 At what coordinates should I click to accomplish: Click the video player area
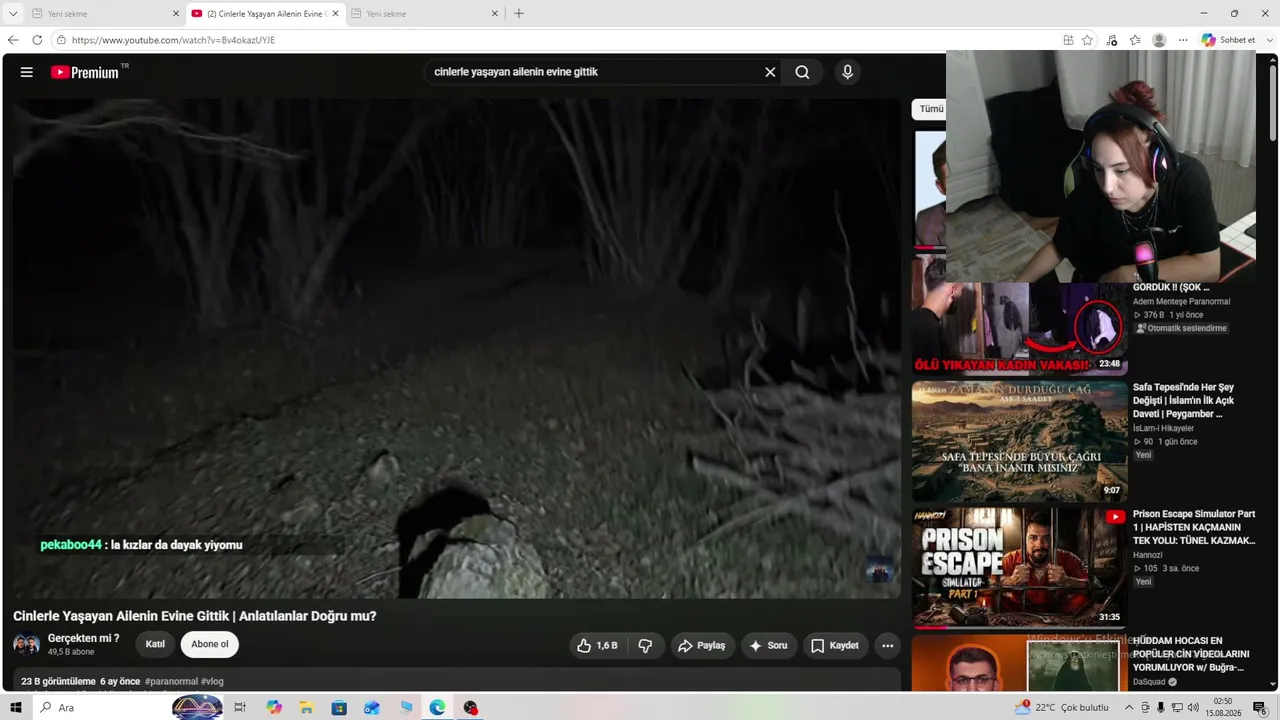457,348
